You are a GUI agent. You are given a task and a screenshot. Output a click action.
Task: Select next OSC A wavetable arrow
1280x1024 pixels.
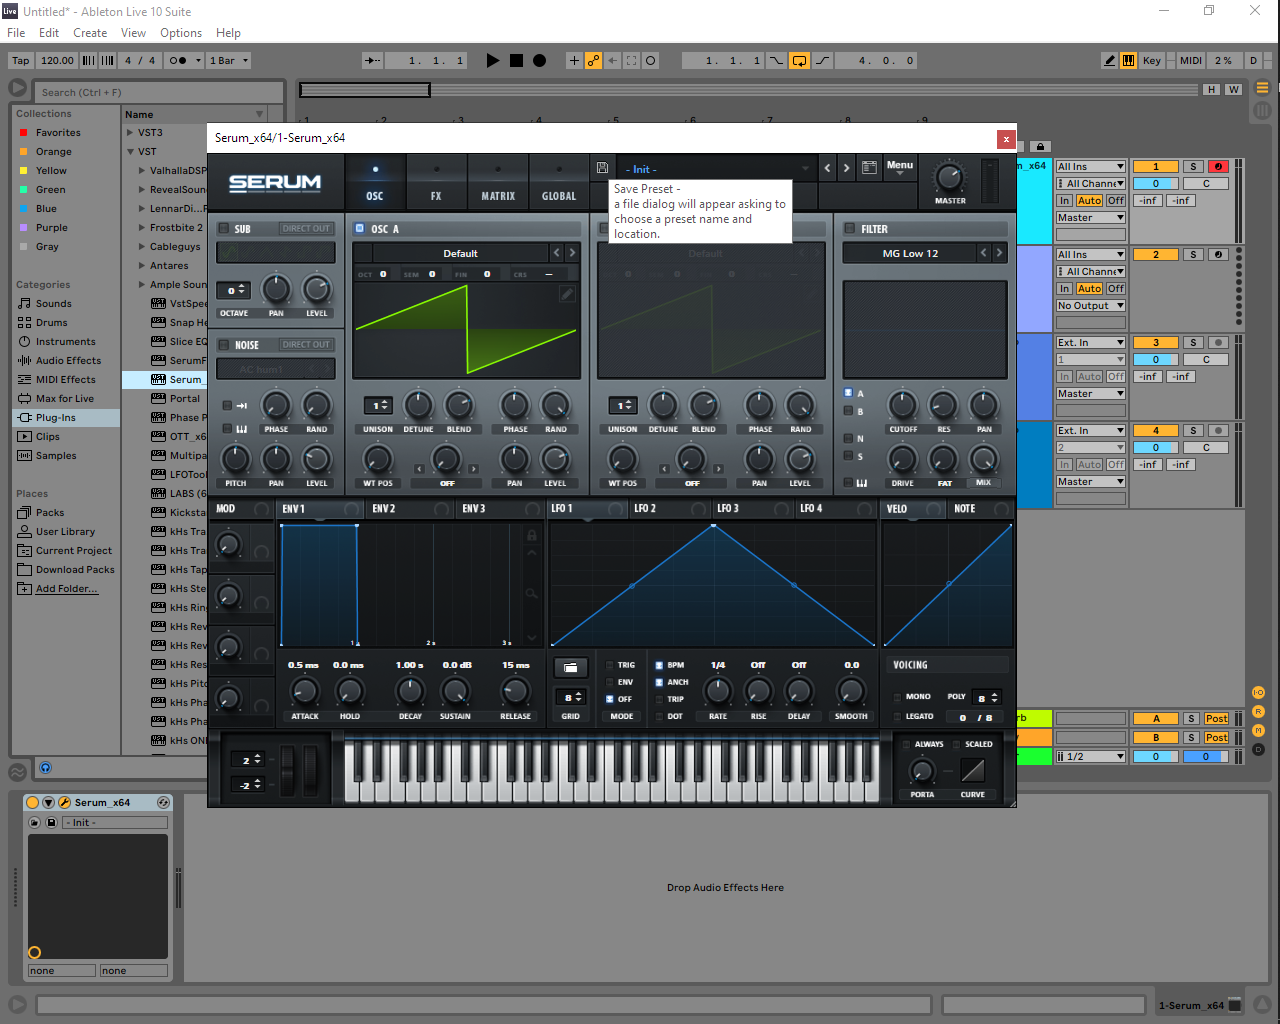pos(572,253)
